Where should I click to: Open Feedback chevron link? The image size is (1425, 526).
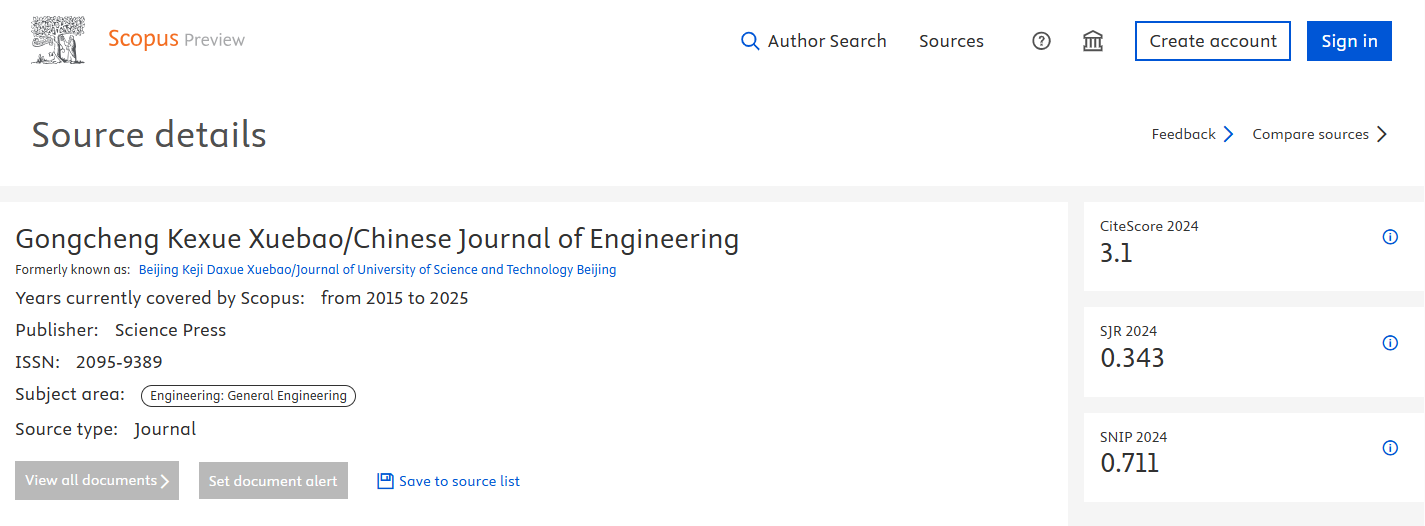(1229, 134)
